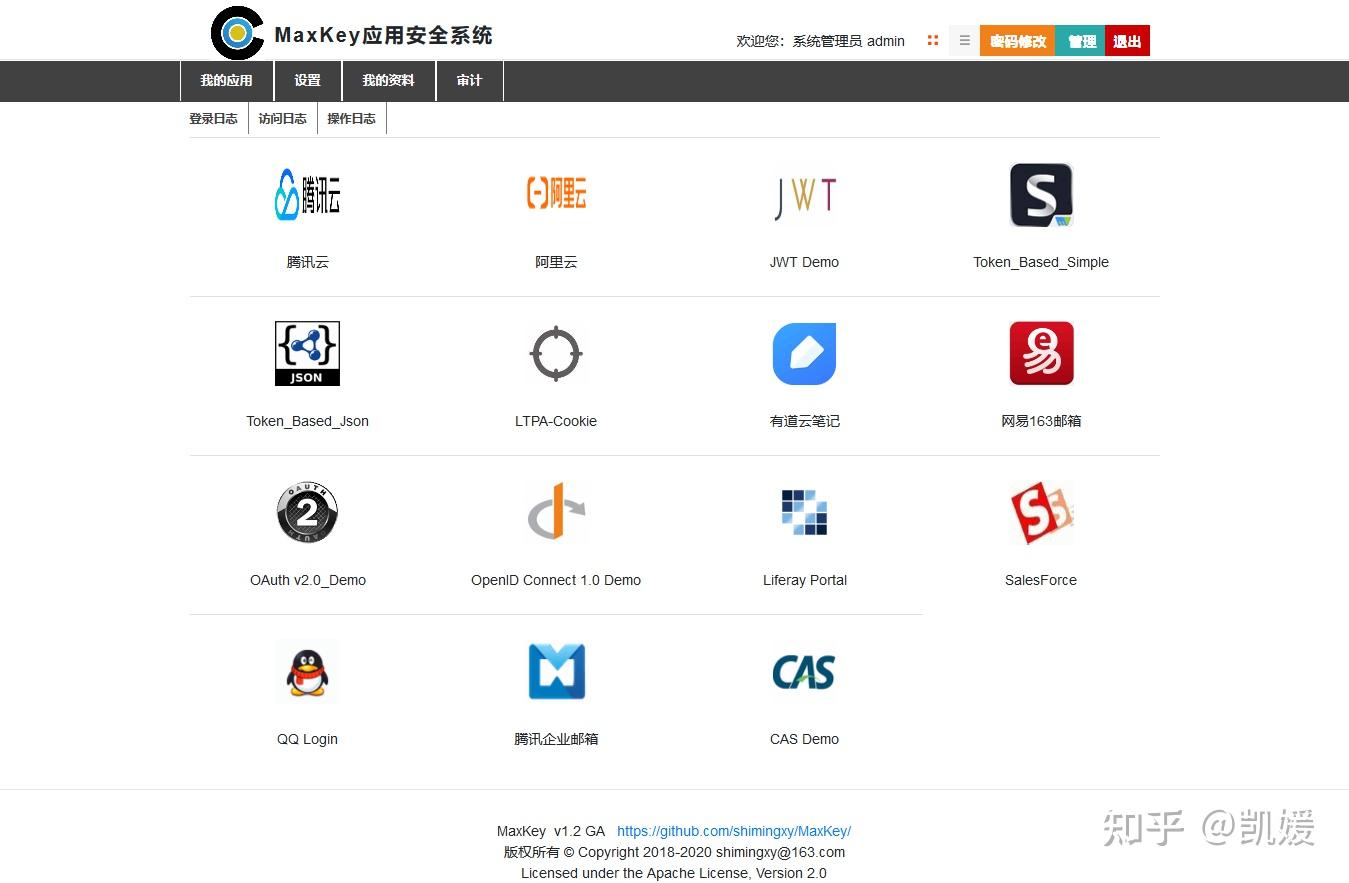
Task: Switch to list view layout
Action: coord(964,40)
